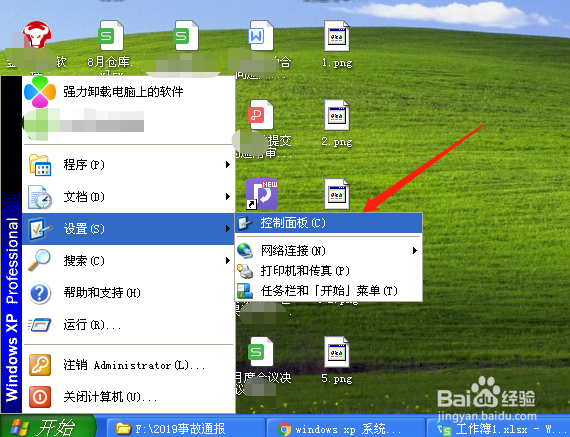Click the colorful clover uninstall software icon

pos(40,92)
